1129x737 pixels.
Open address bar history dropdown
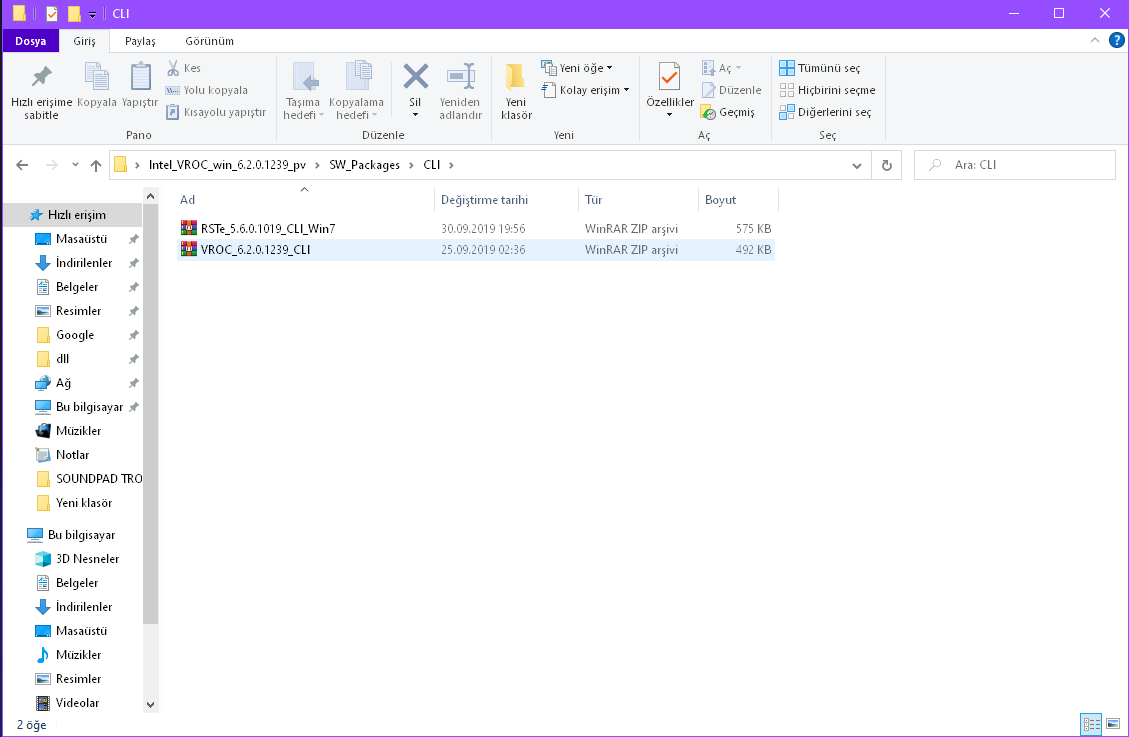point(857,165)
